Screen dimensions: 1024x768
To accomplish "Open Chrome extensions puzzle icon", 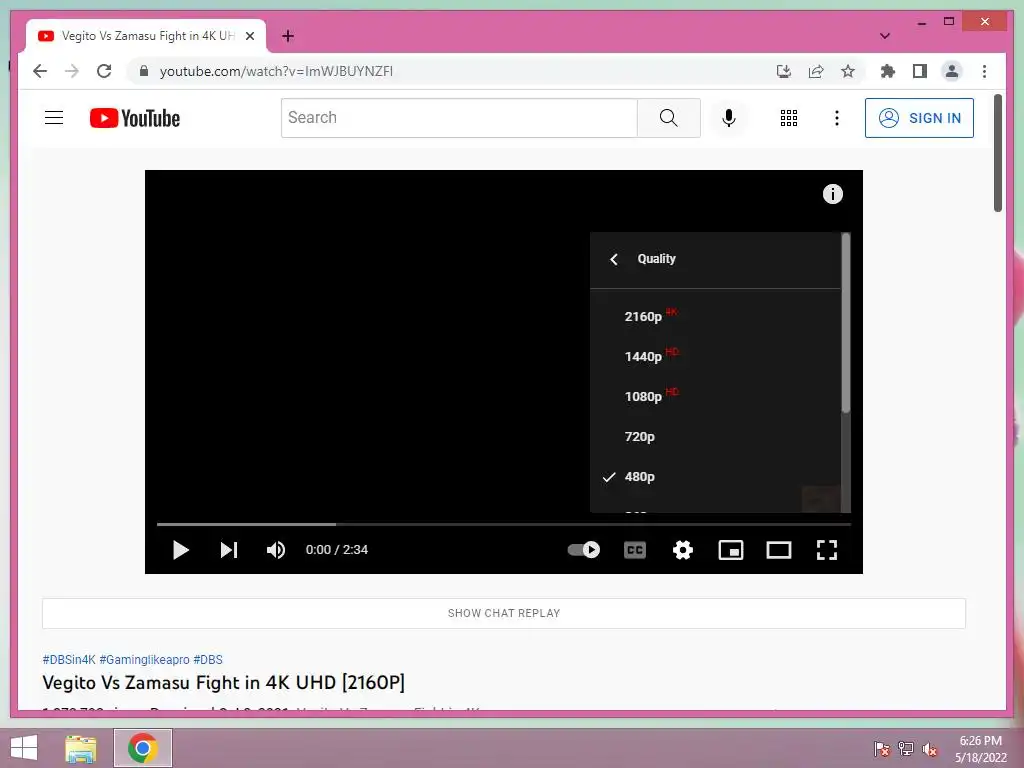I will 888,71.
